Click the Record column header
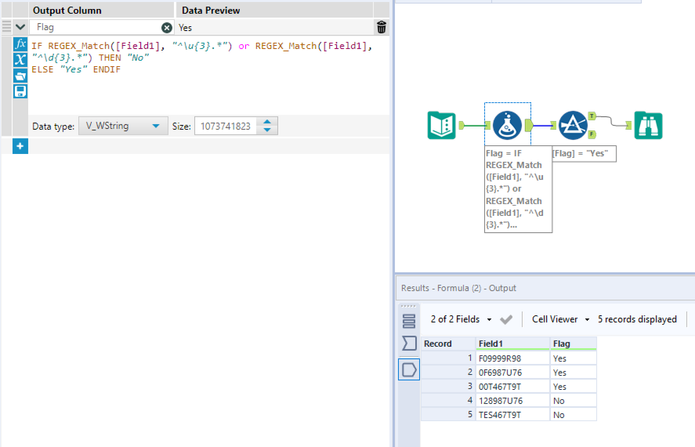Screen dimensions: 695x447 [448, 344]
